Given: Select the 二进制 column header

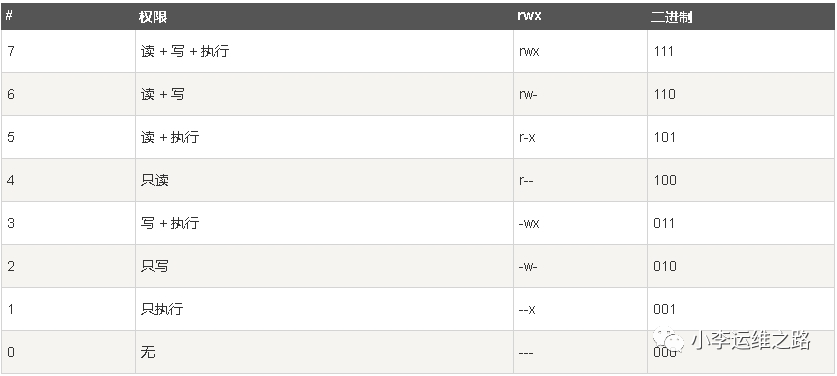Looking at the screenshot, I should 741,17.
